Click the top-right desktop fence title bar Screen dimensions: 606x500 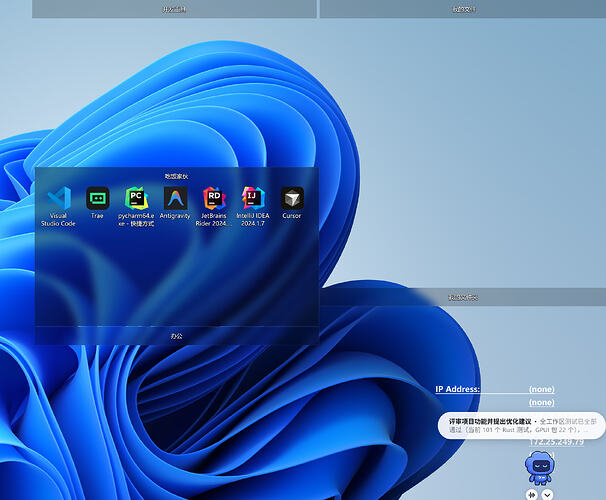coord(463,9)
